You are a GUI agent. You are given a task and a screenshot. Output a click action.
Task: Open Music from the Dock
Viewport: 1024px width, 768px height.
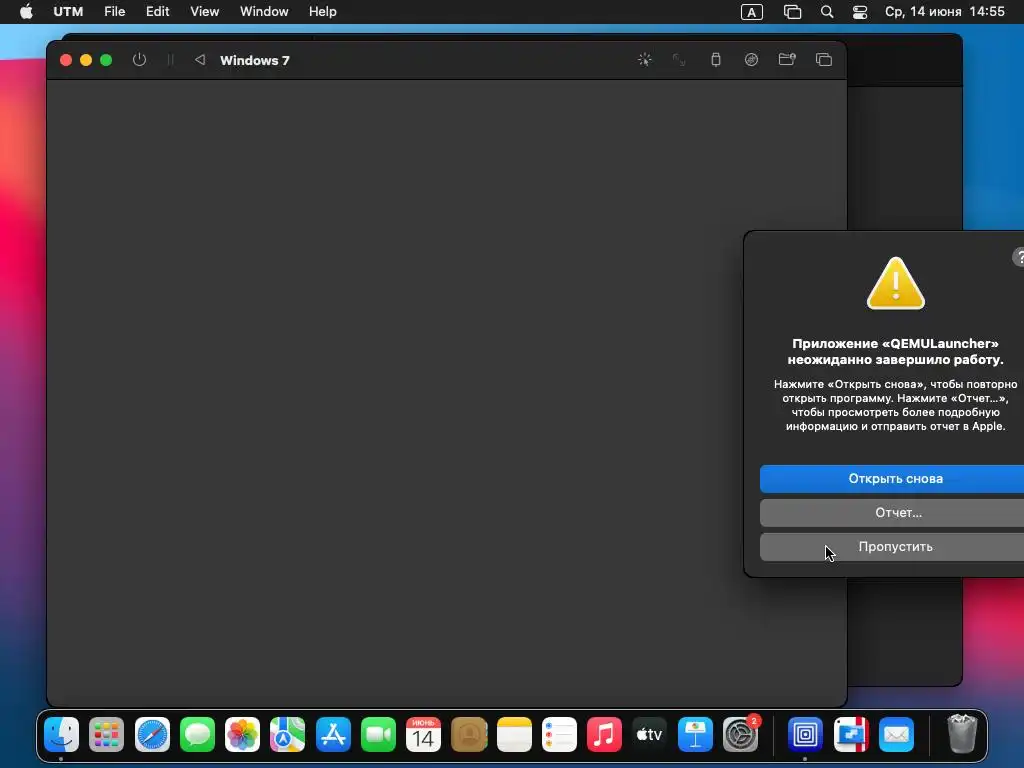pyautogui.click(x=604, y=735)
